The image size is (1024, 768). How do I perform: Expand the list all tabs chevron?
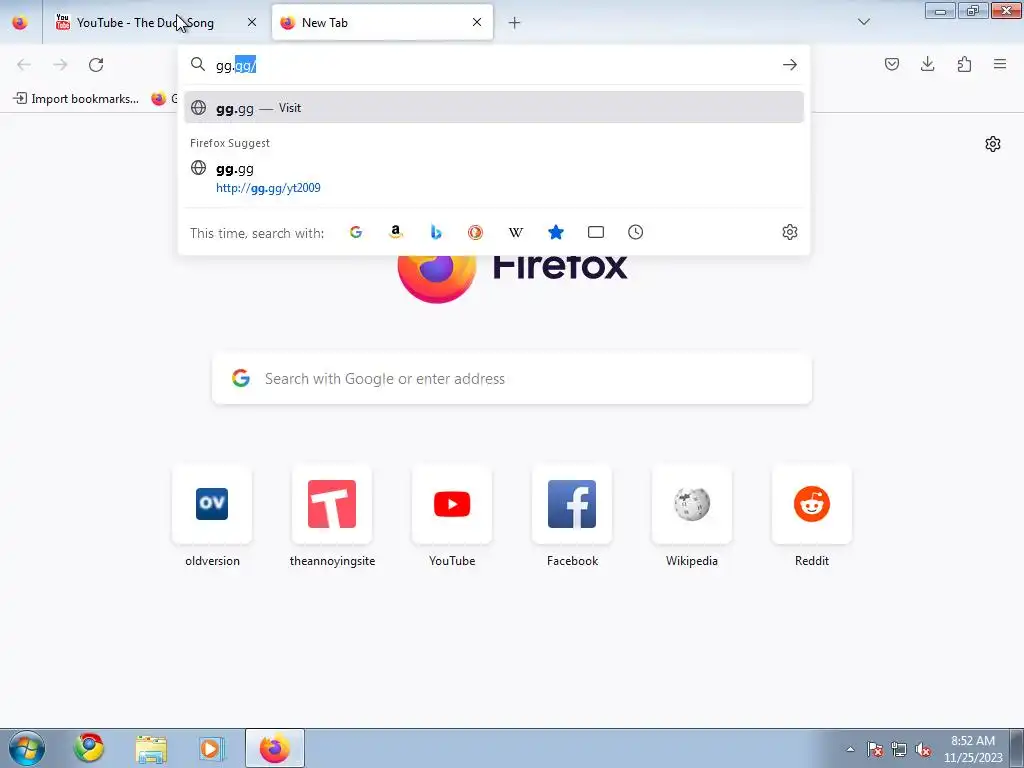coord(863,22)
